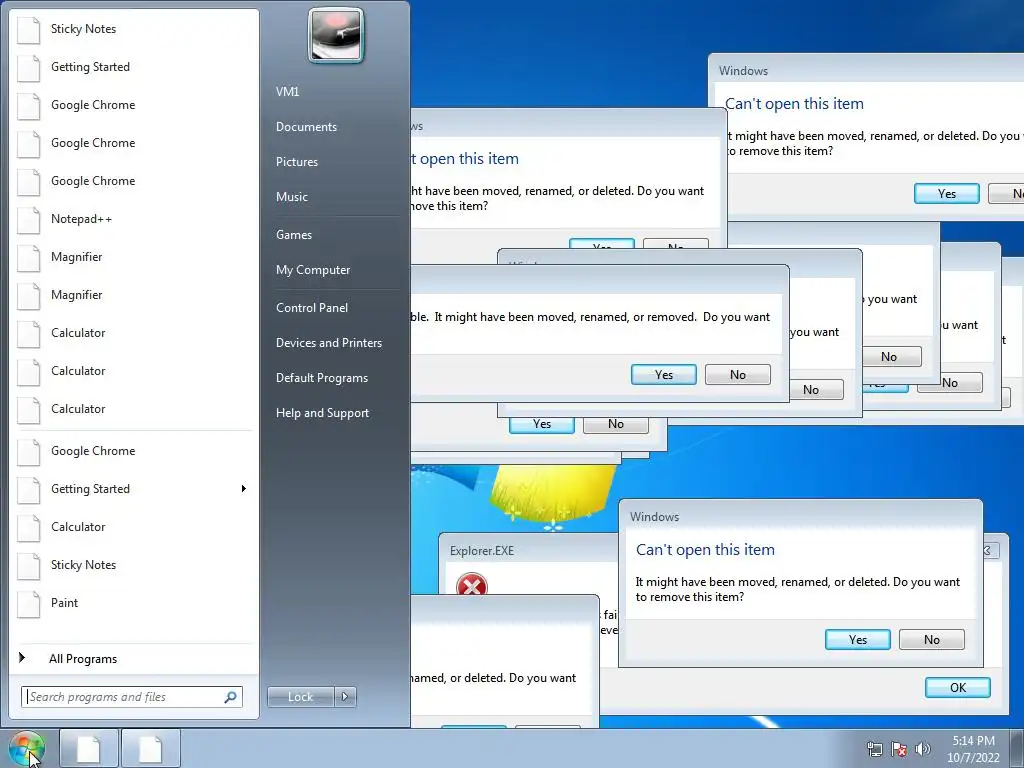Open the Getting Started entry below Sticky Notes at the top
This screenshot has height=768, width=1024.
134,67
